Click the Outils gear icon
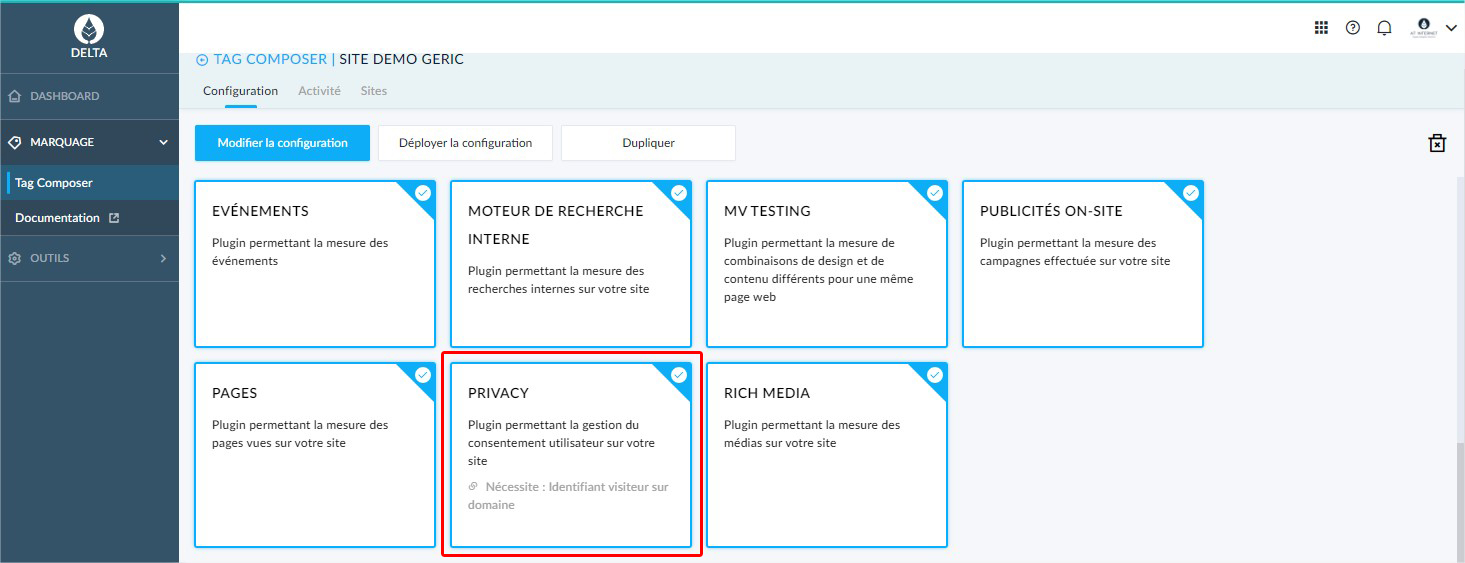The height and width of the screenshot is (563, 1465). [14, 258]
